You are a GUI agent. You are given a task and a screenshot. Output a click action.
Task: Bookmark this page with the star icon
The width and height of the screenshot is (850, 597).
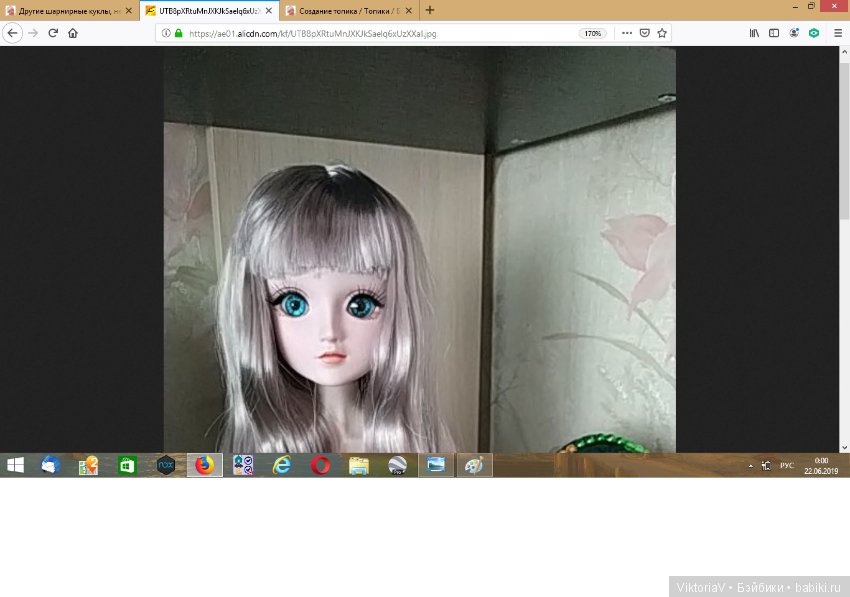click(662, 33)
